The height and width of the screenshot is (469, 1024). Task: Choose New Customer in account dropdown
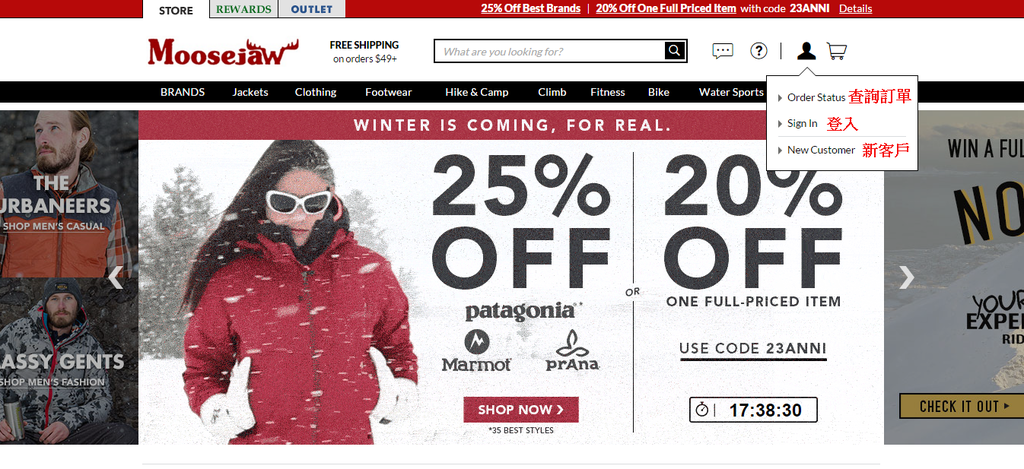click(x=821, y=150)
